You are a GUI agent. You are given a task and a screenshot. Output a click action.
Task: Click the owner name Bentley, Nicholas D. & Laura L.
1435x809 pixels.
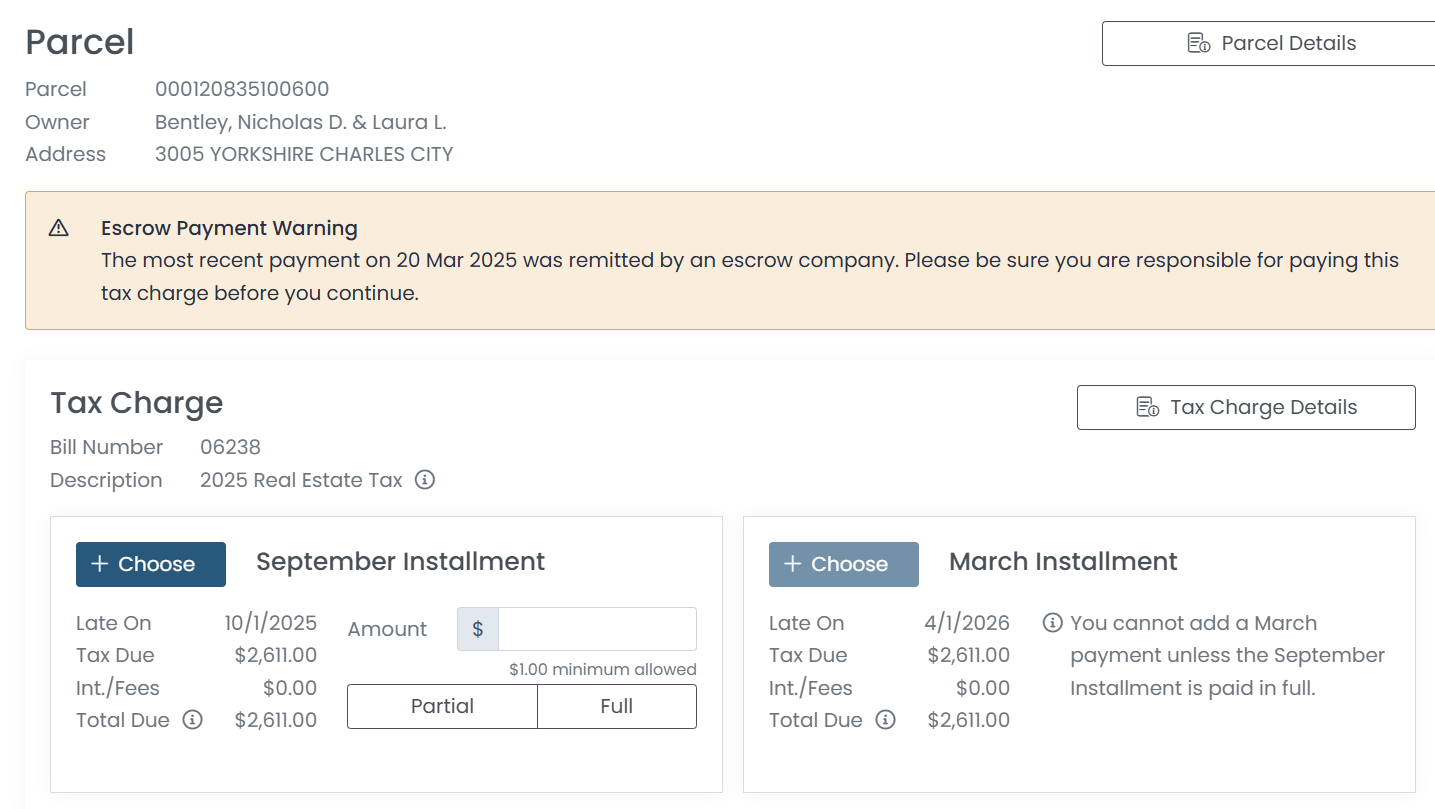[x=300, y=122]
